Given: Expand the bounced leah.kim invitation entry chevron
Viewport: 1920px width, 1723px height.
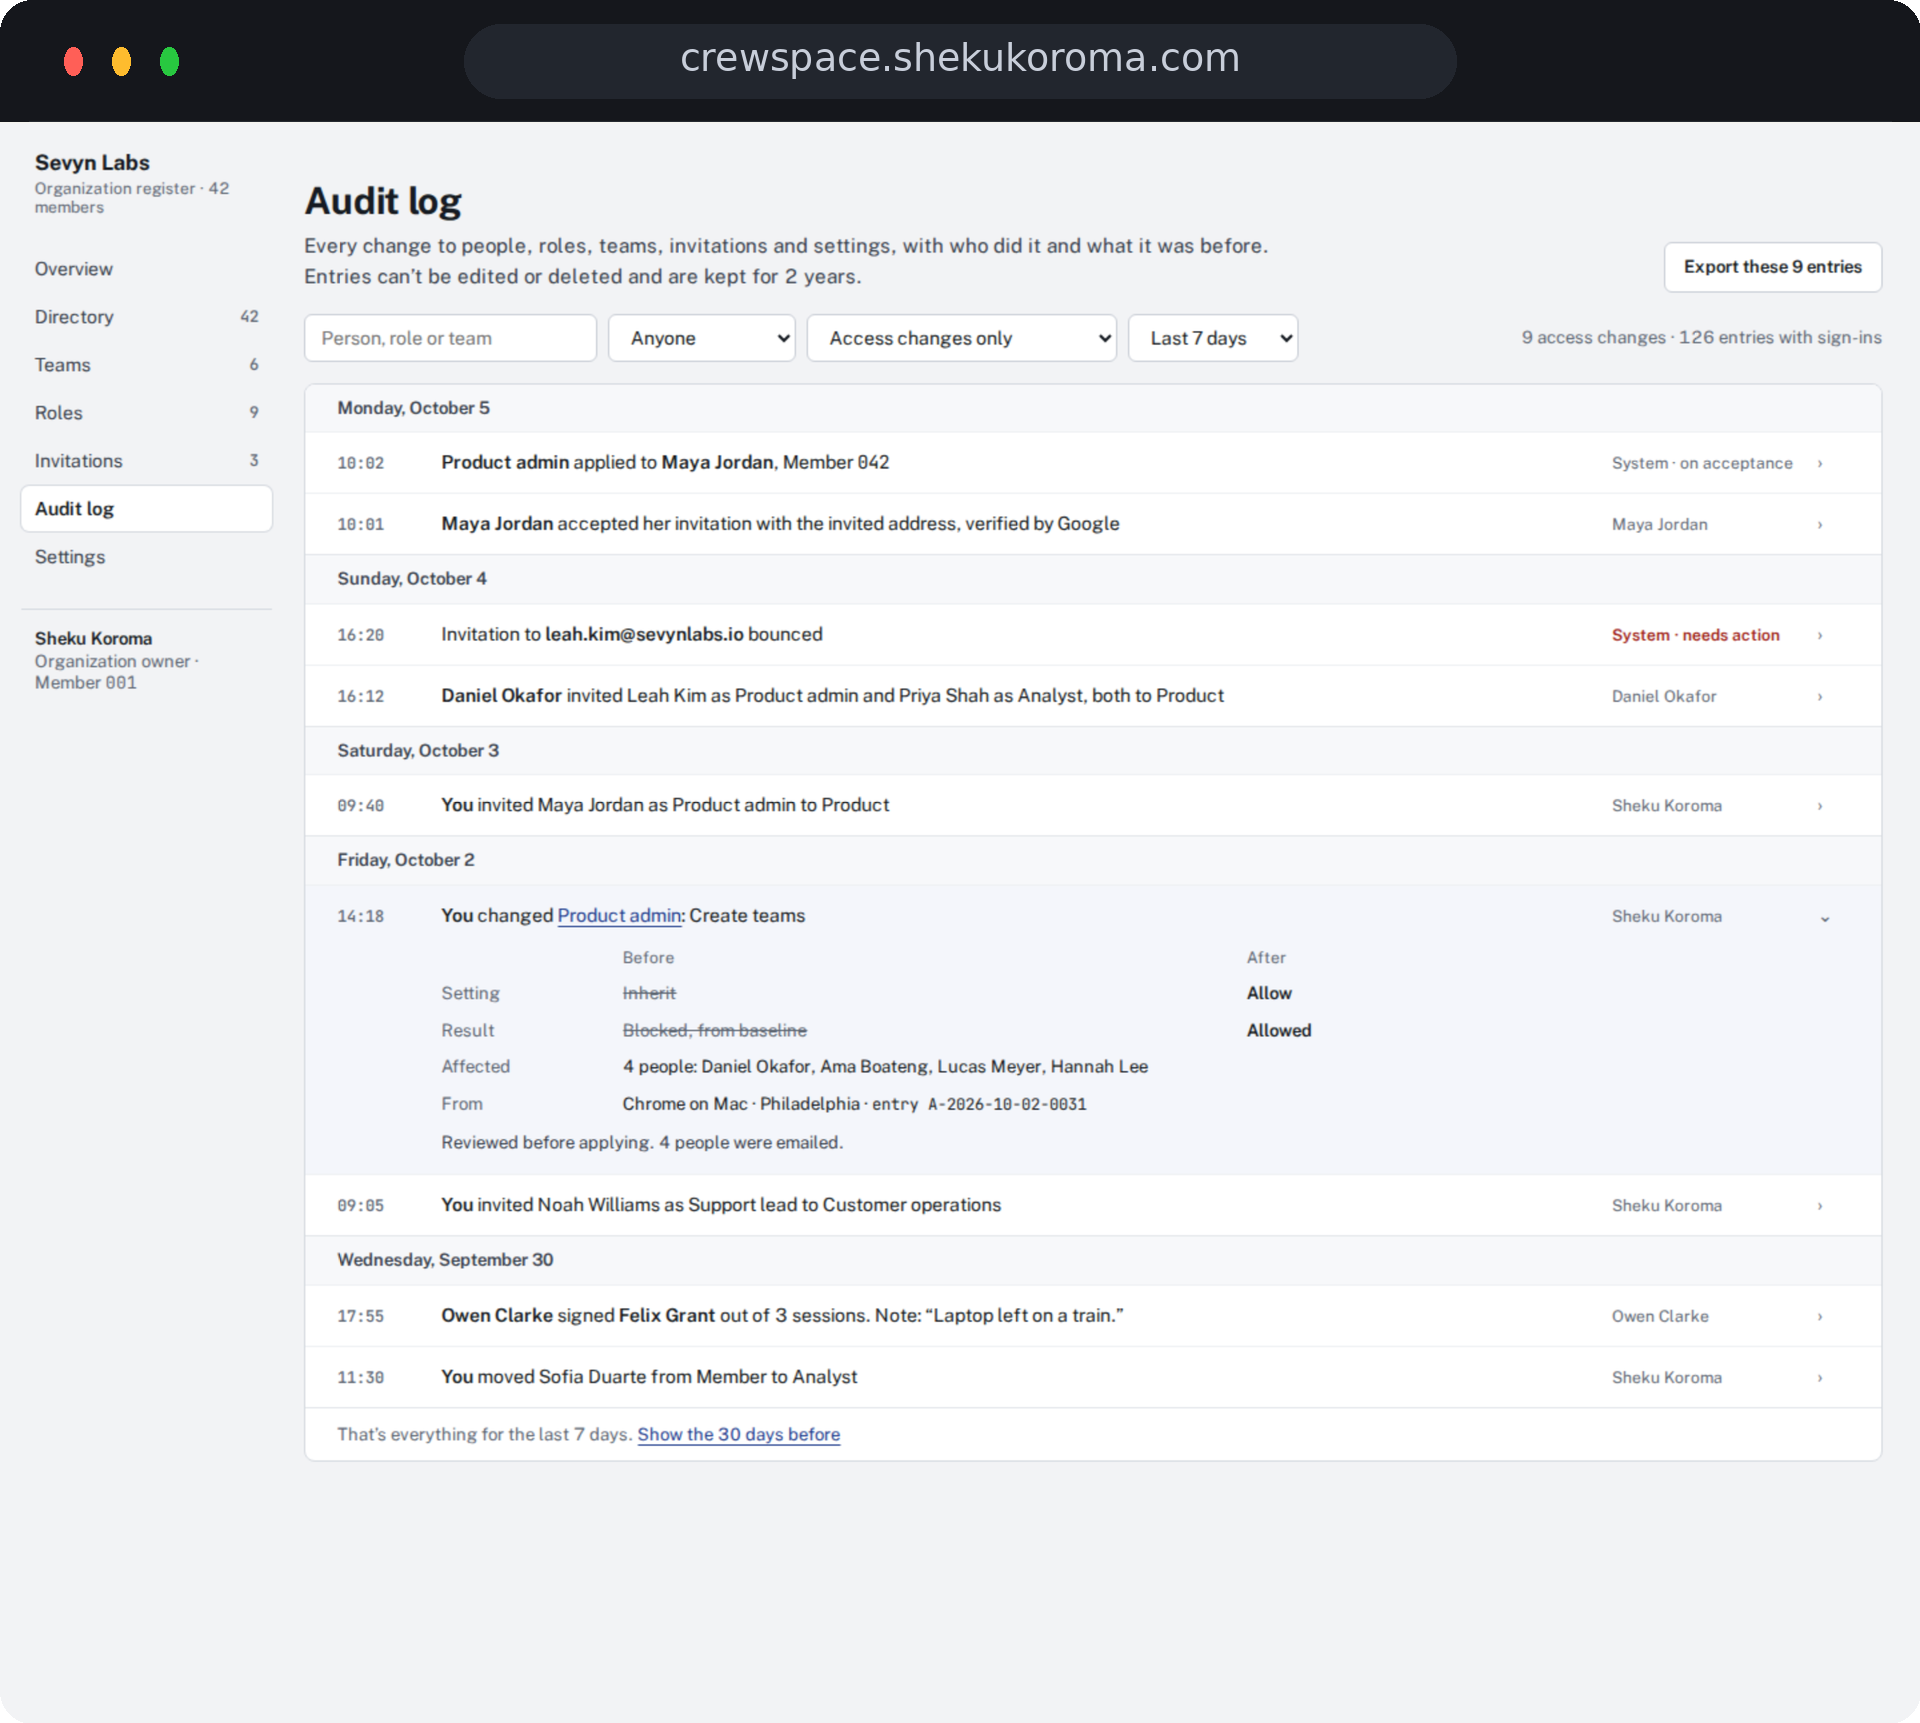Looking at the screenshot, I should 1820,635.
